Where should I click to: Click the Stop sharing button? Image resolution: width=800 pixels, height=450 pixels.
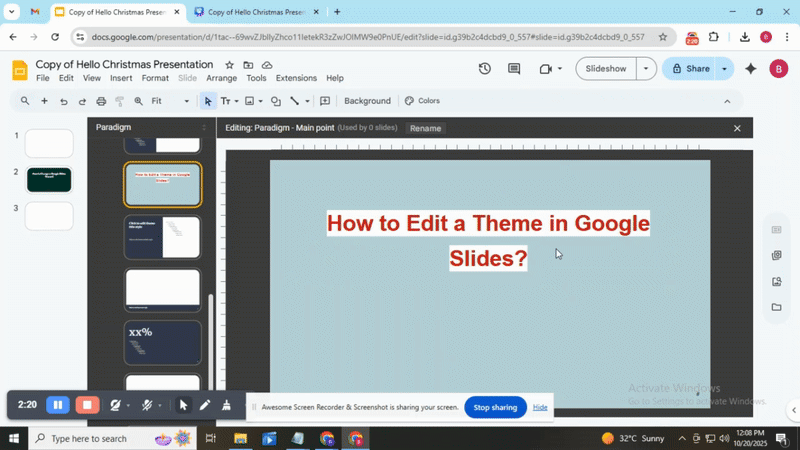tap(495, 407)
